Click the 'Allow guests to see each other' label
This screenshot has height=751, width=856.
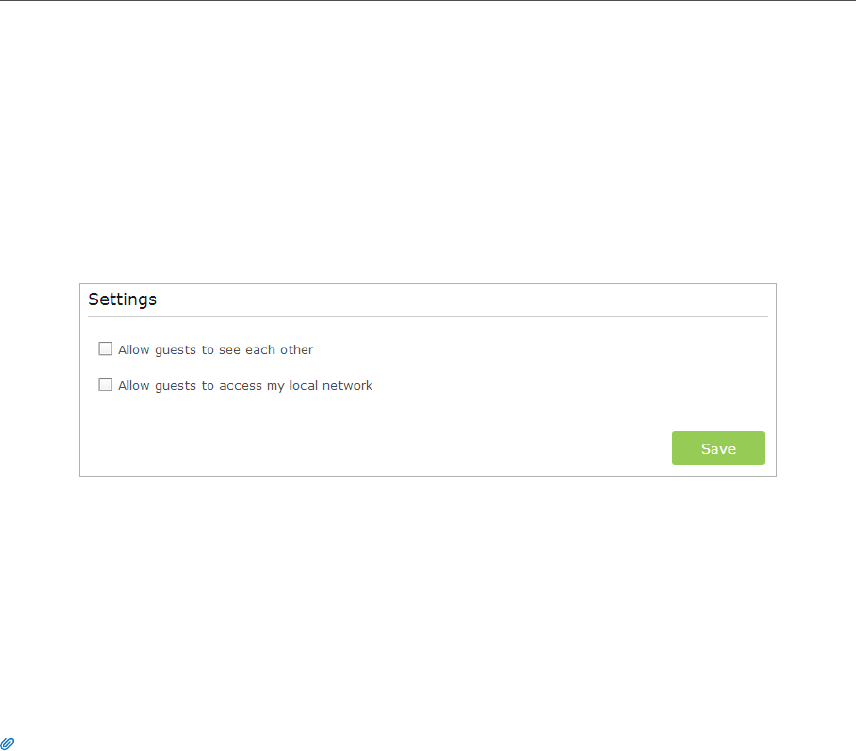pos(215,350)
